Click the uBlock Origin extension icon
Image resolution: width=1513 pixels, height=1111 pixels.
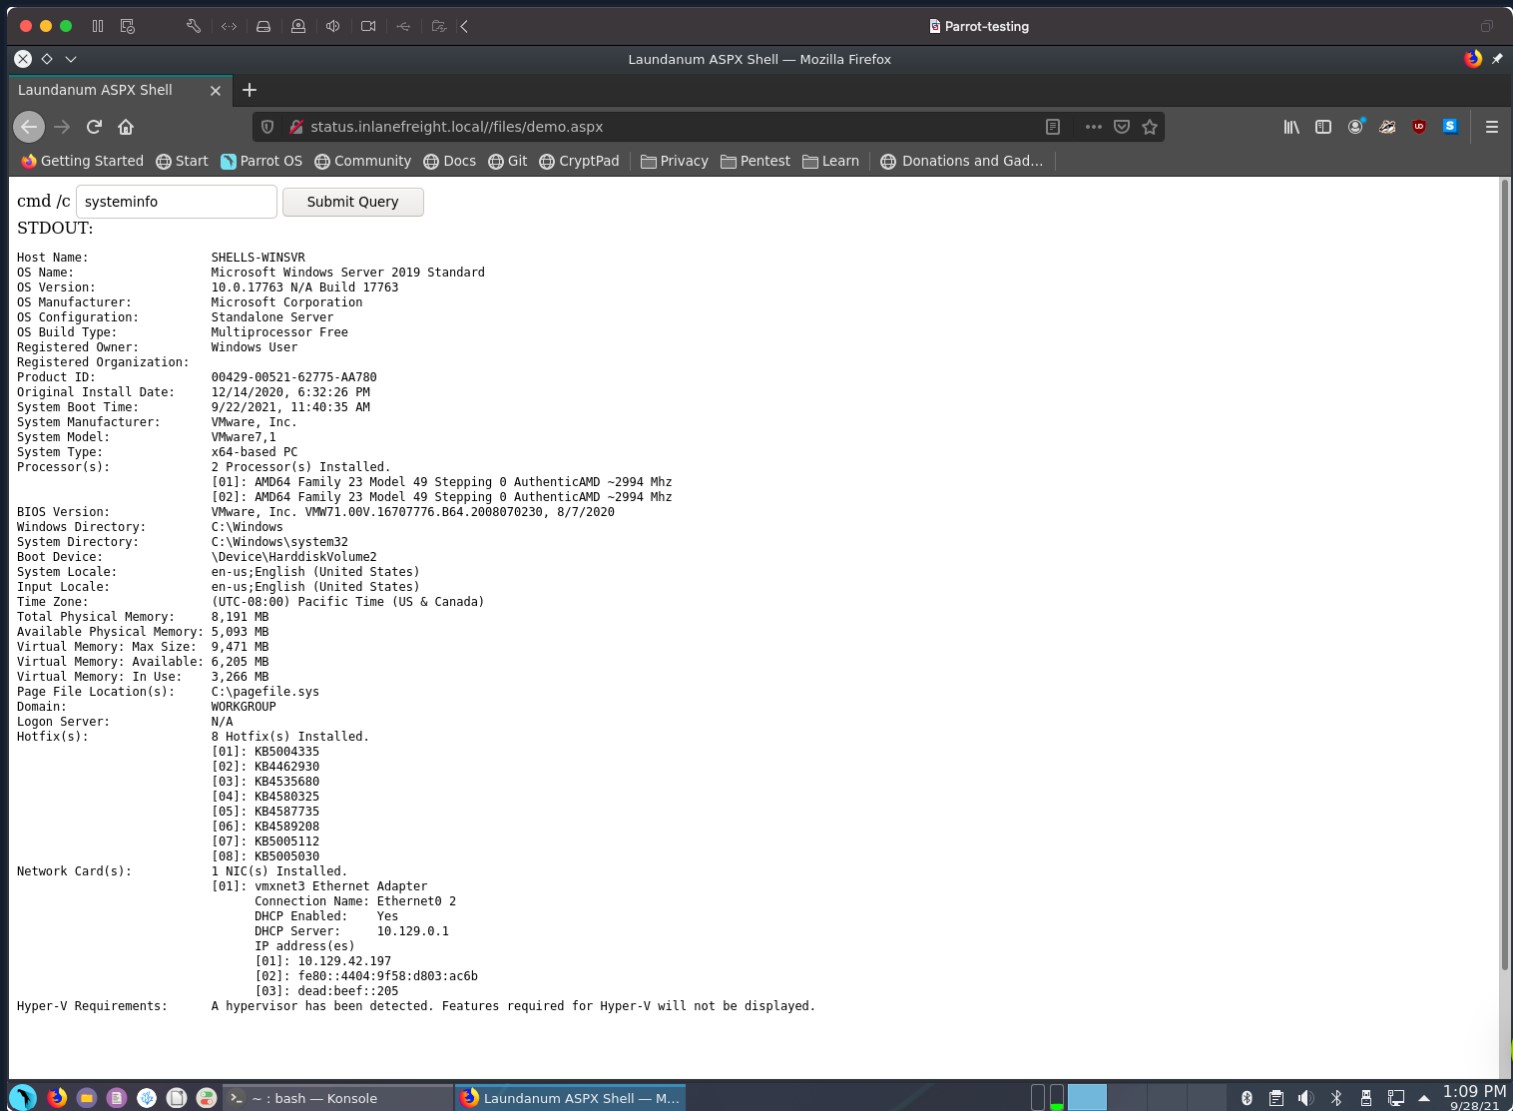click(x=1419, y=127)
